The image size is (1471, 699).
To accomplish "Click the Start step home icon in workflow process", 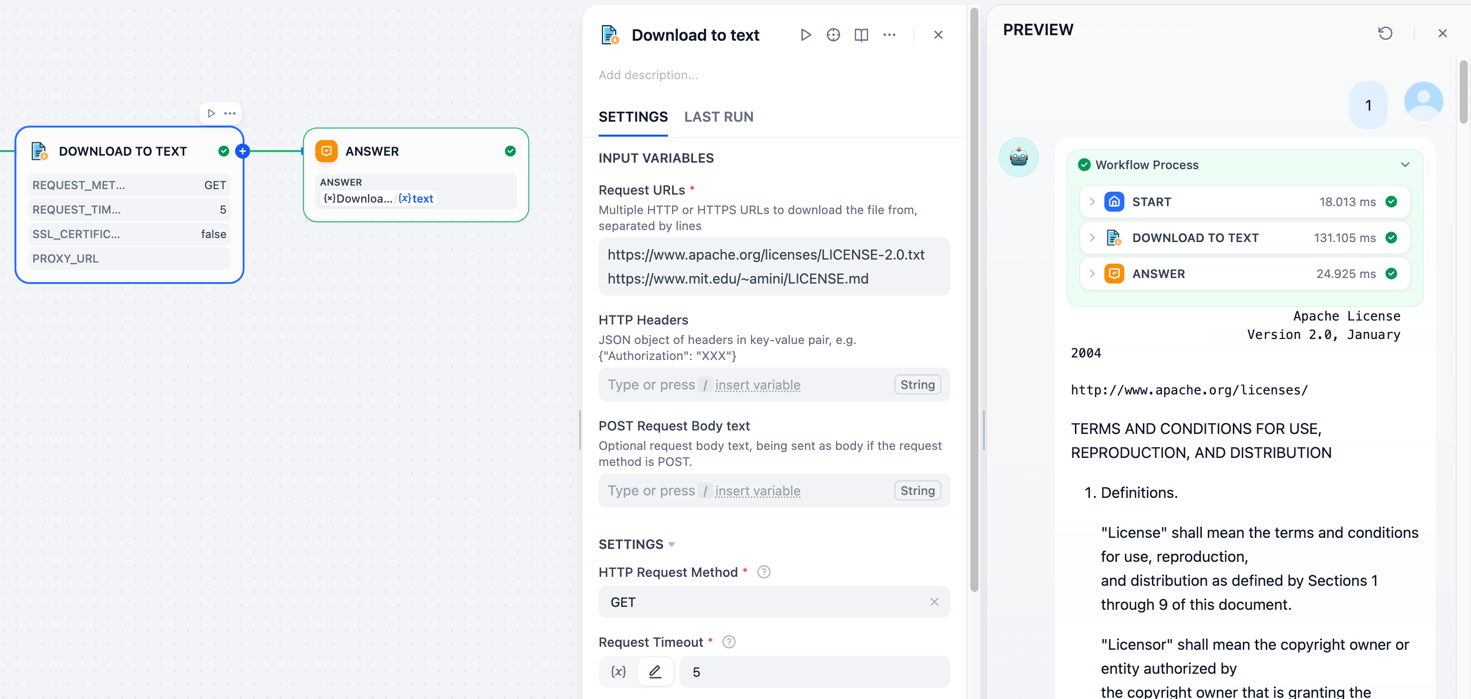I will (1114, 202).
